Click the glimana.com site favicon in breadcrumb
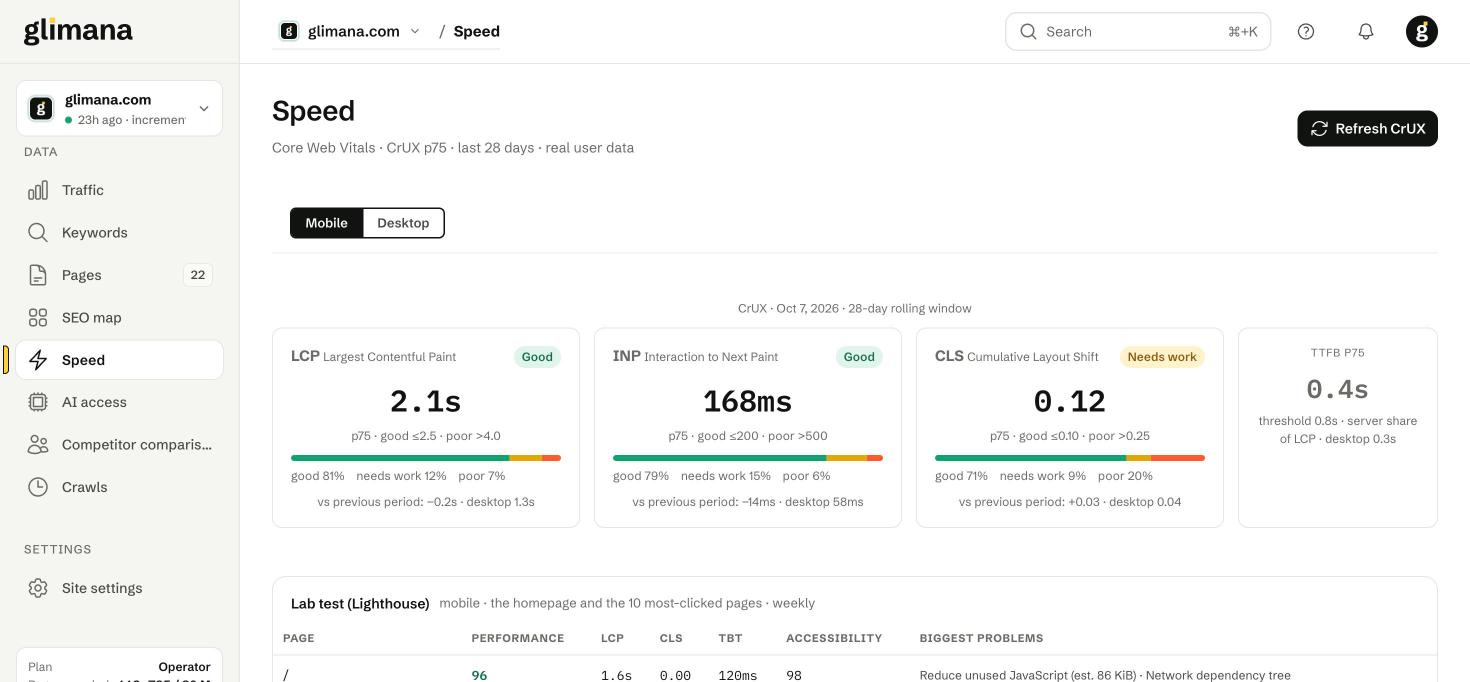This screenshot has height=682, width=1470. [x=289, y=31]
